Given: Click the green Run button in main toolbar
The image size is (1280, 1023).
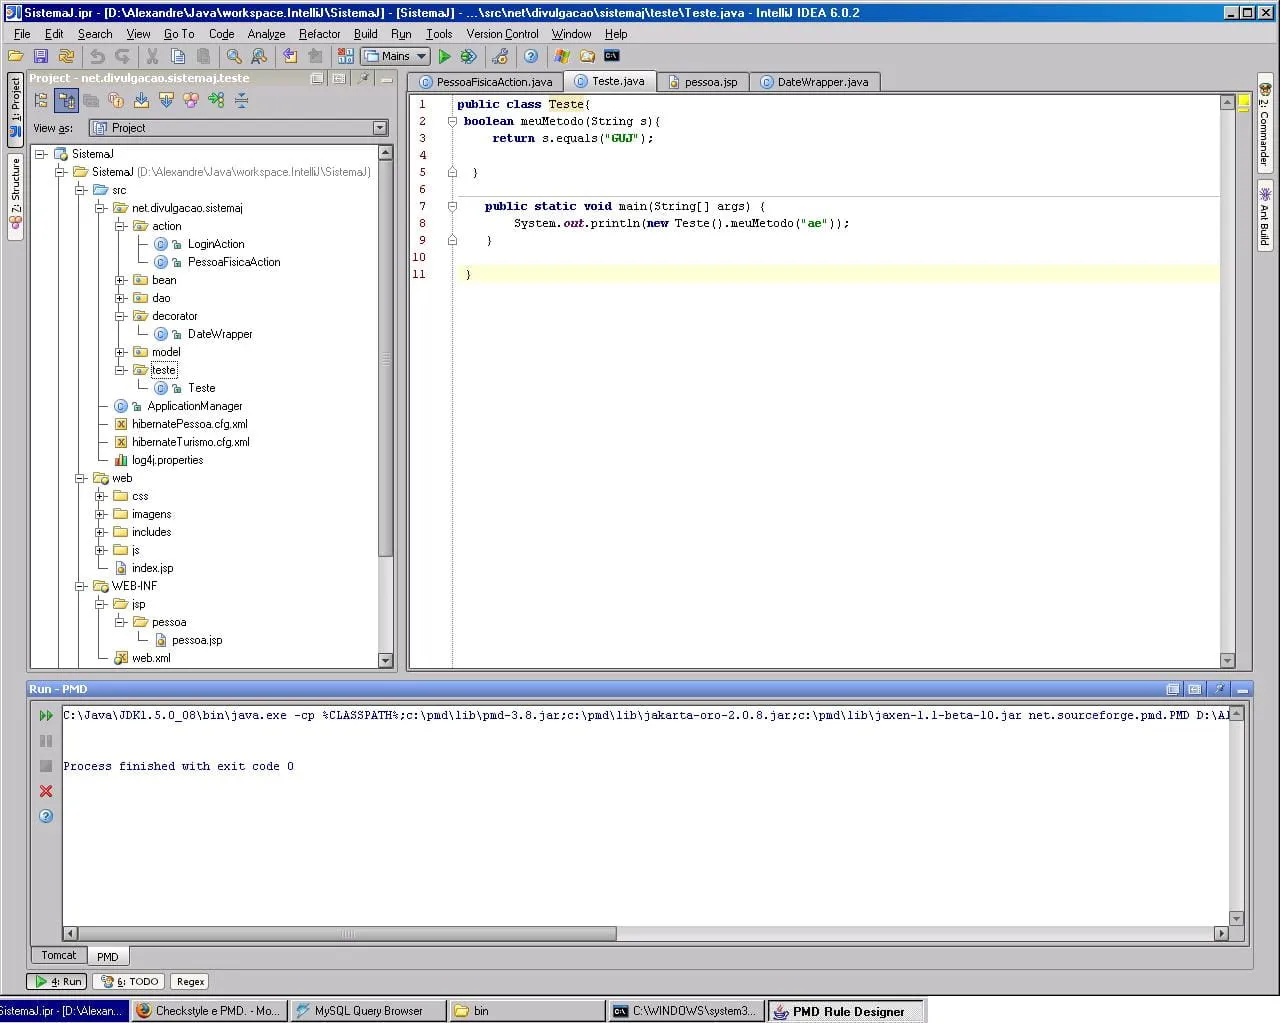Looking at the screenshot, I should (x=445, y=57).
